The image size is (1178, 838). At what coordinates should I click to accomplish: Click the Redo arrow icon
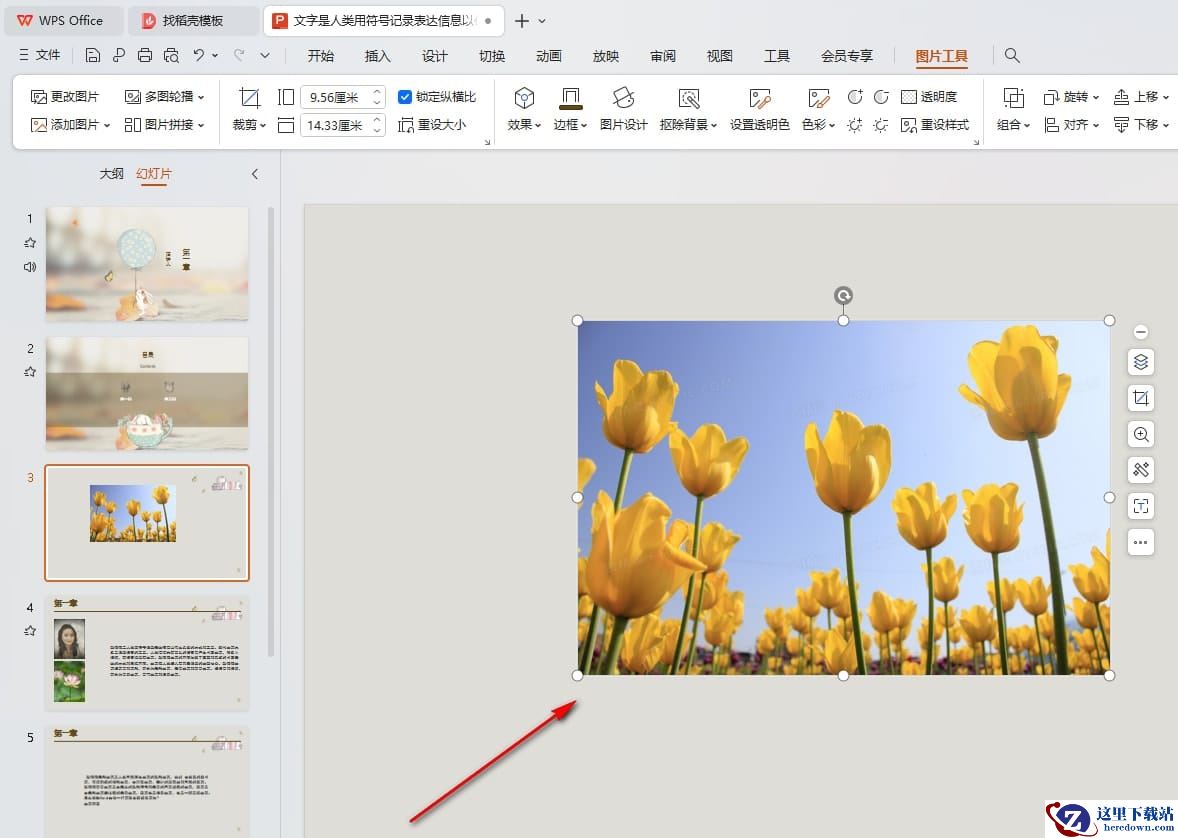tap(239, 55)
